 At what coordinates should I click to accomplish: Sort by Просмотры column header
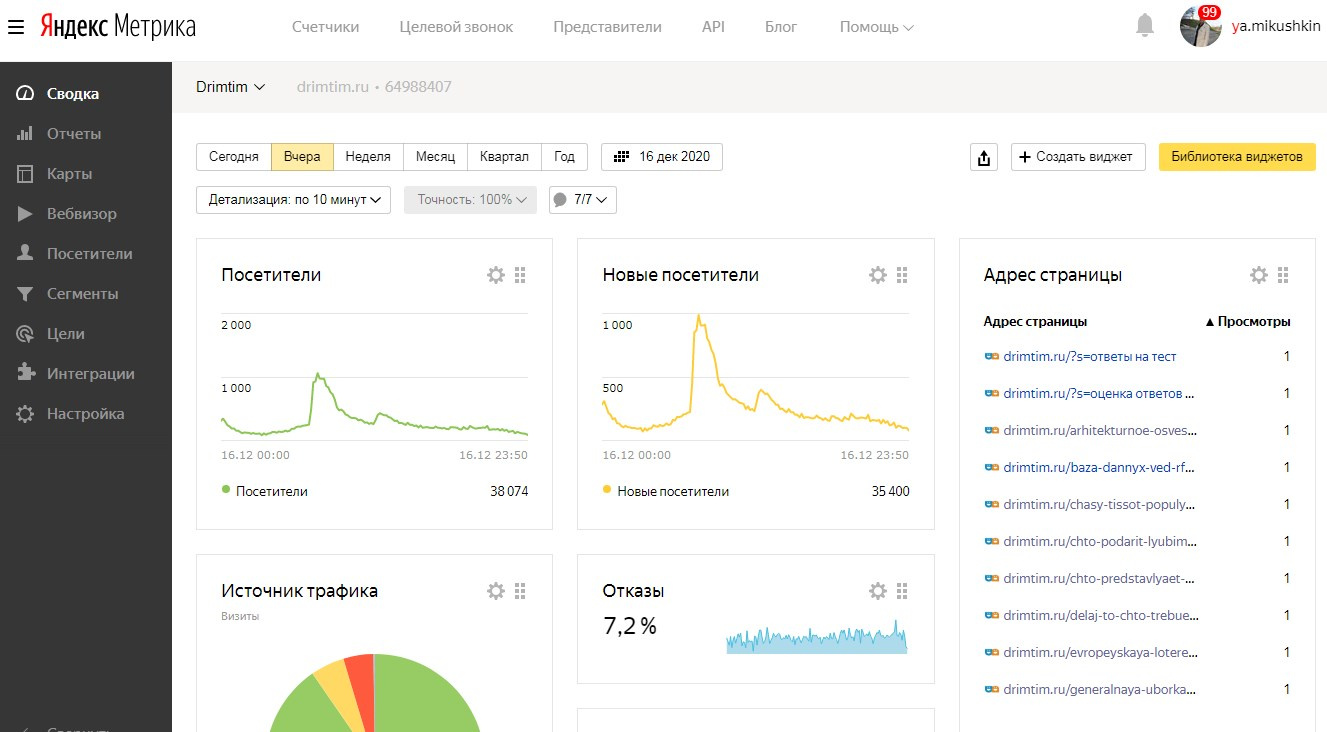1247,322
